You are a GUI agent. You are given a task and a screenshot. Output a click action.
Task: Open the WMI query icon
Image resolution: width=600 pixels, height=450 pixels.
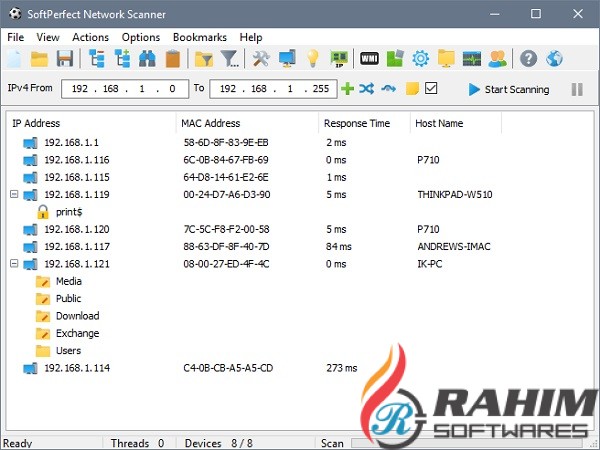point(369,59)
